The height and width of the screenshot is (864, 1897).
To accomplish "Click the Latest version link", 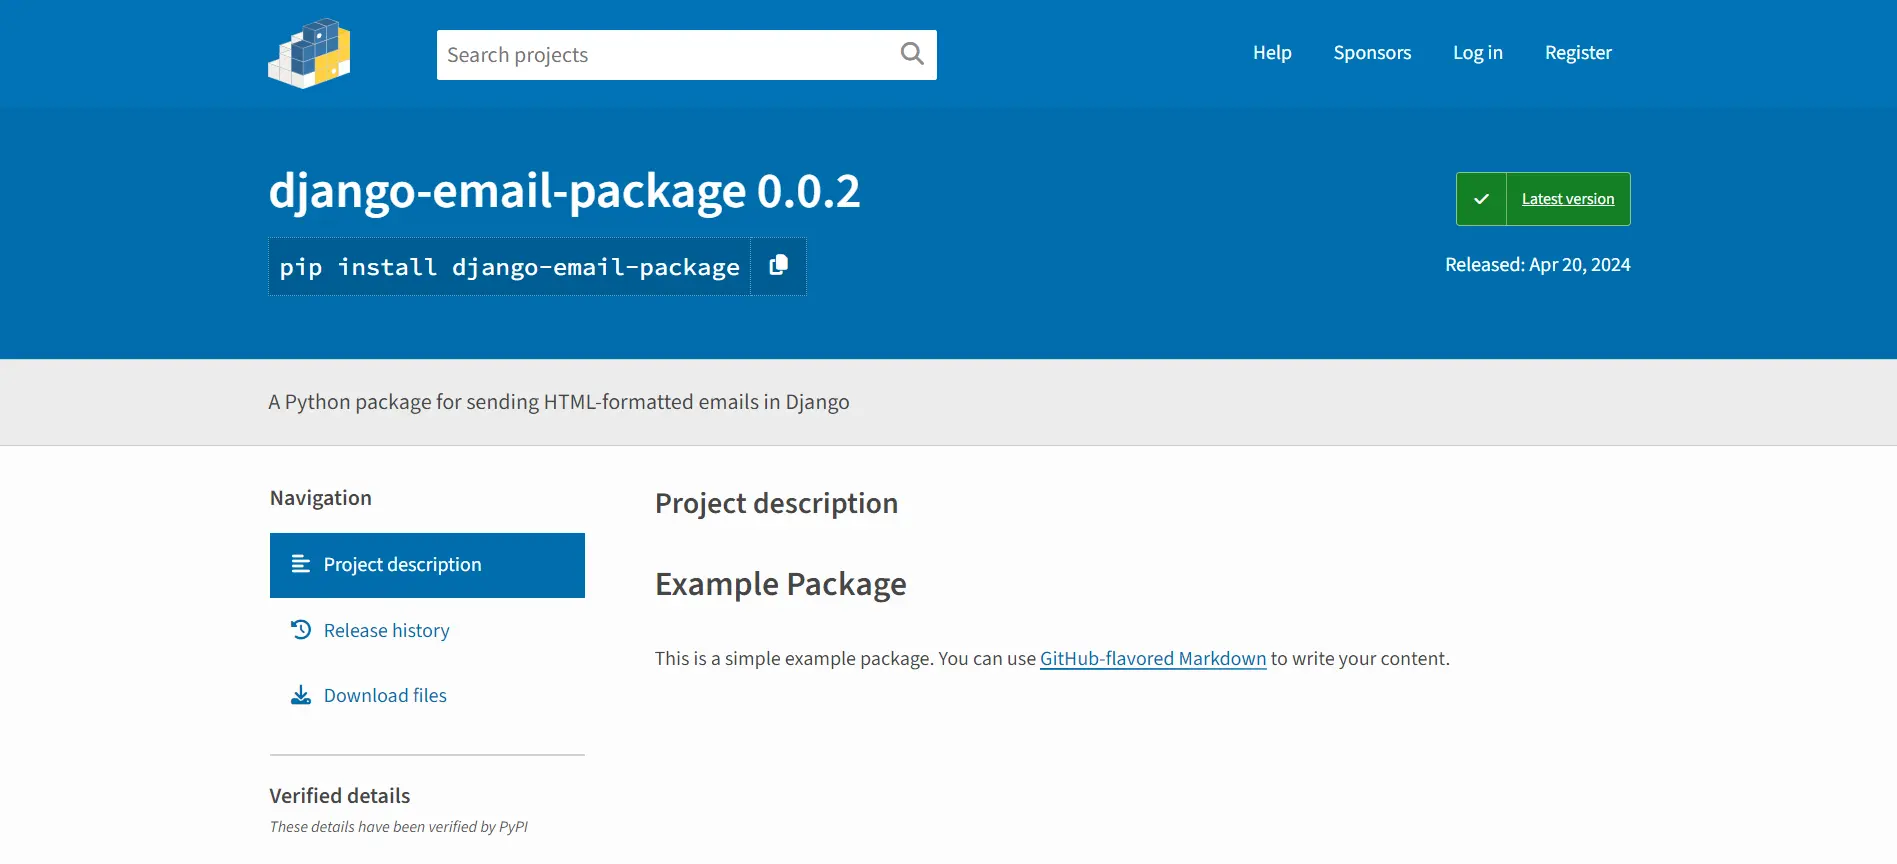I will (1568, 199).
